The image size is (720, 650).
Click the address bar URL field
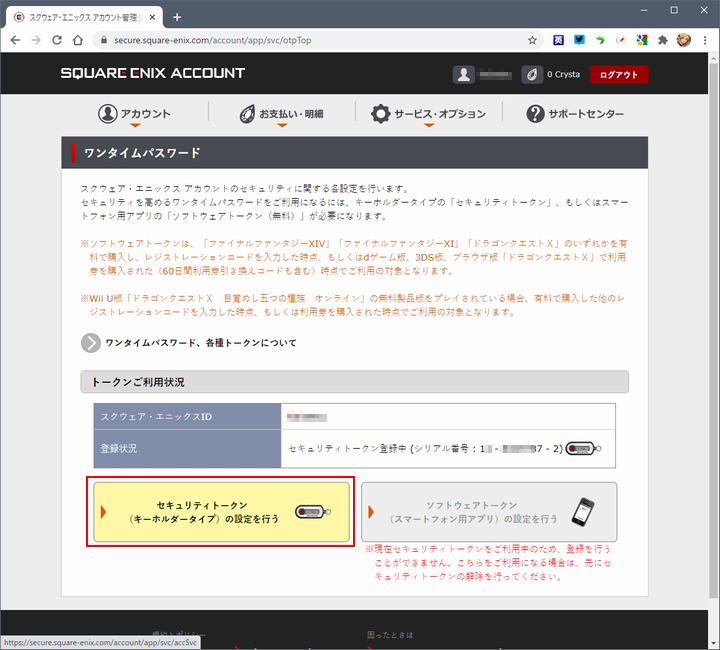(x=317, y=40)
